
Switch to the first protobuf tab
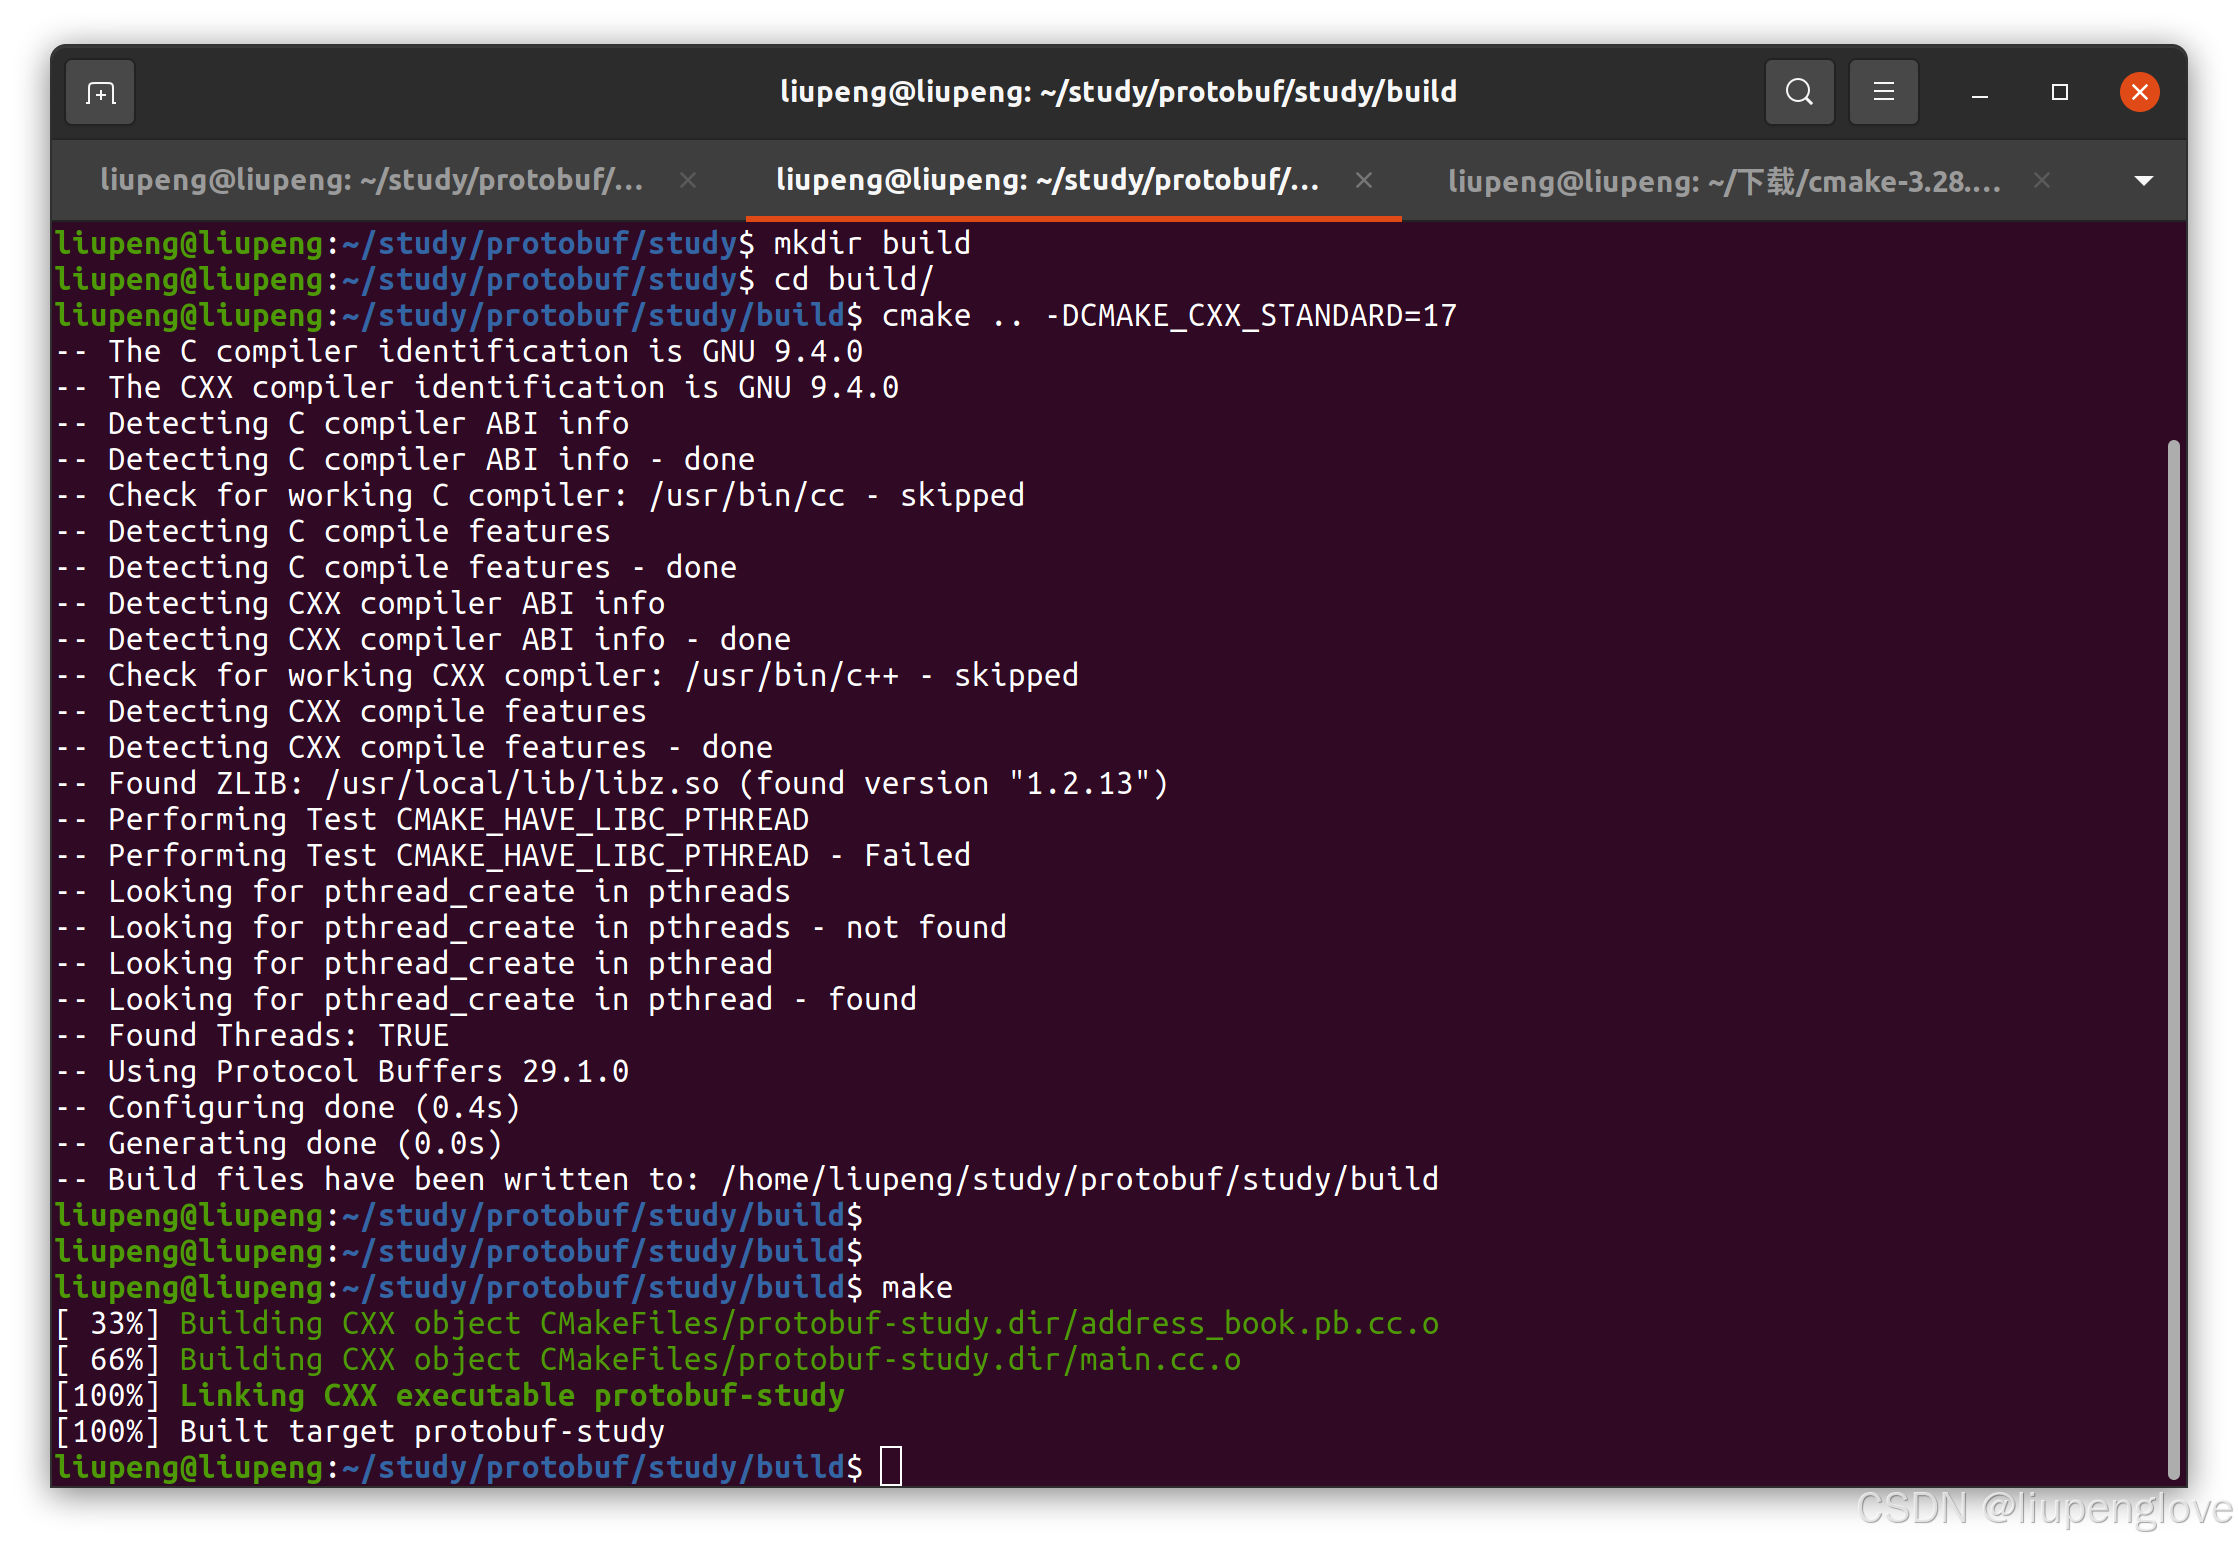372,180
